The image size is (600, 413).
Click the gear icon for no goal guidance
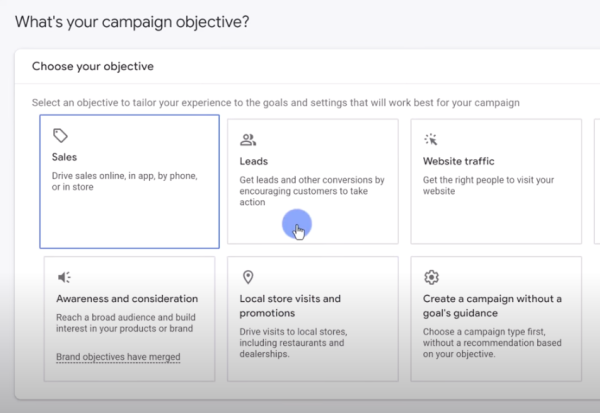(x=431, y=277)
